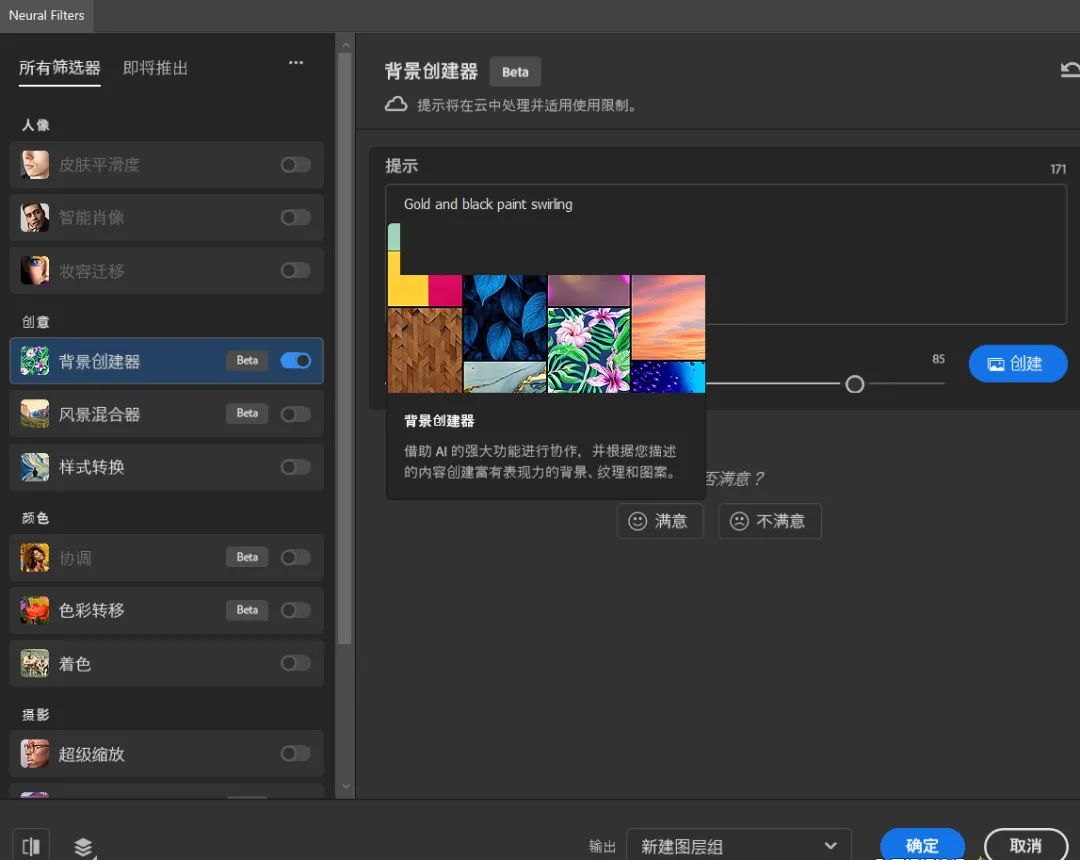
Task: Click the blue 创建 button
Action: click(x=1018, y=364)
